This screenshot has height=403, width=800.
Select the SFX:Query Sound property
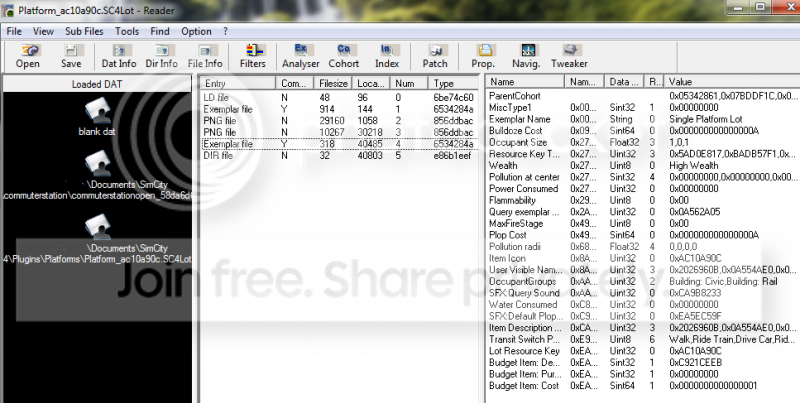[x=643, y=293]
